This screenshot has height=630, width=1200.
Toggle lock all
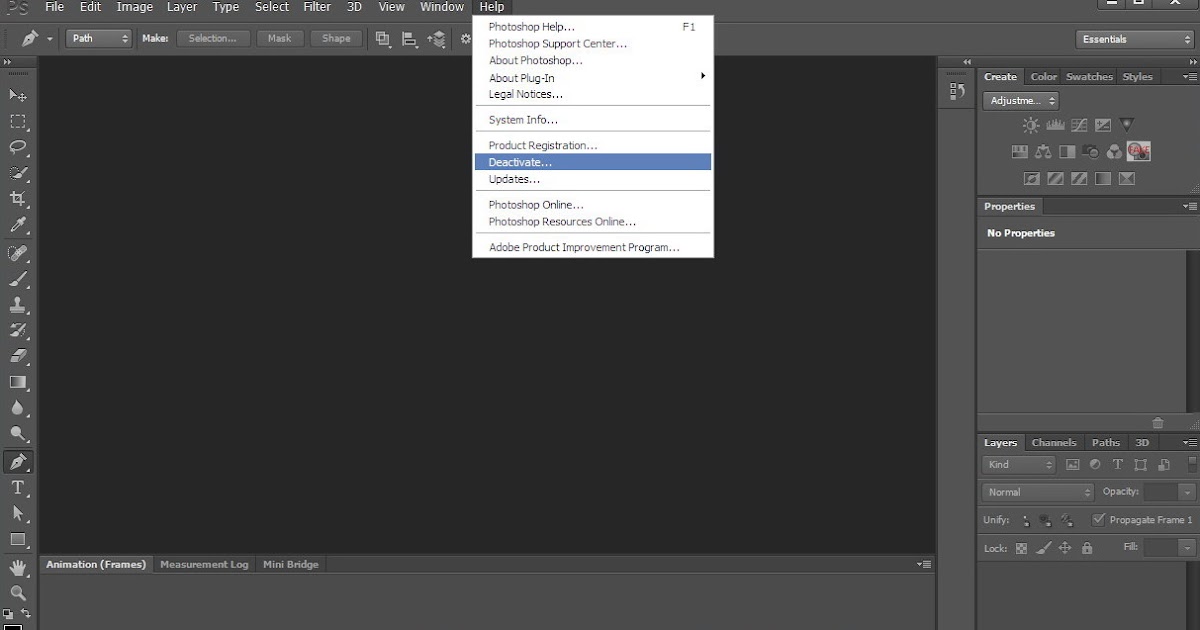[1087, 548]
